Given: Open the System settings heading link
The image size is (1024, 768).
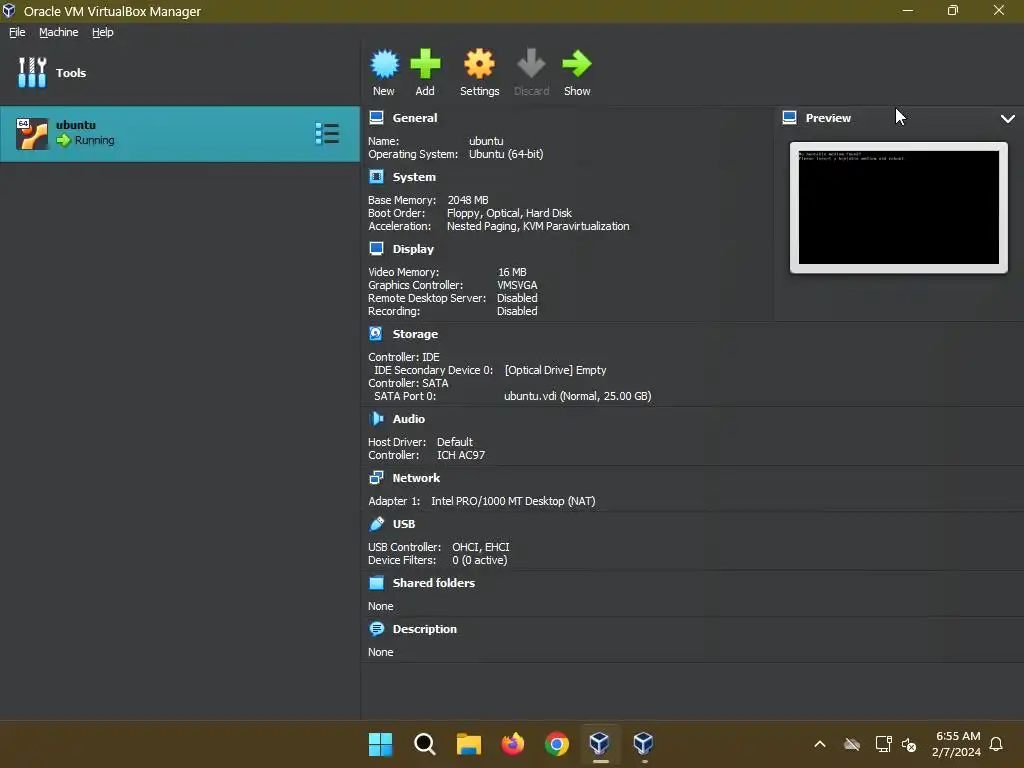Looking at the screenshot, I should (x=414, y=177).
